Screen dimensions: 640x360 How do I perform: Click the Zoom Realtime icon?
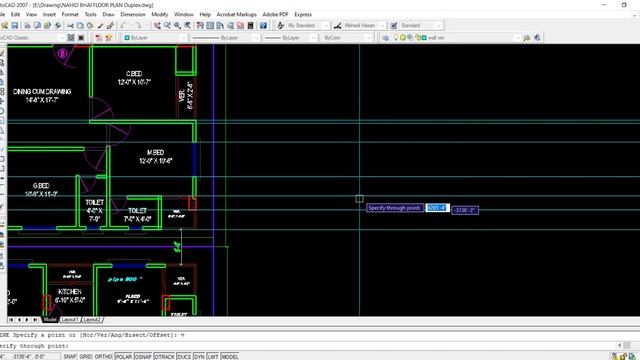167,25
